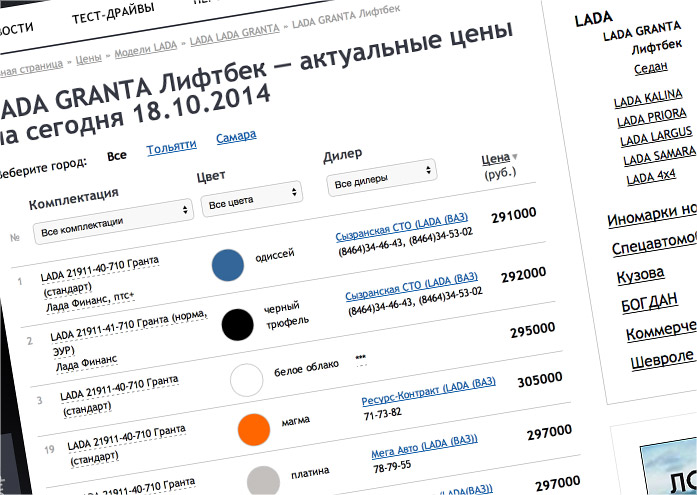The image size is (697, 495).
Task: Click the sidebar advertisement thumbnail
Action: [668, 468]
